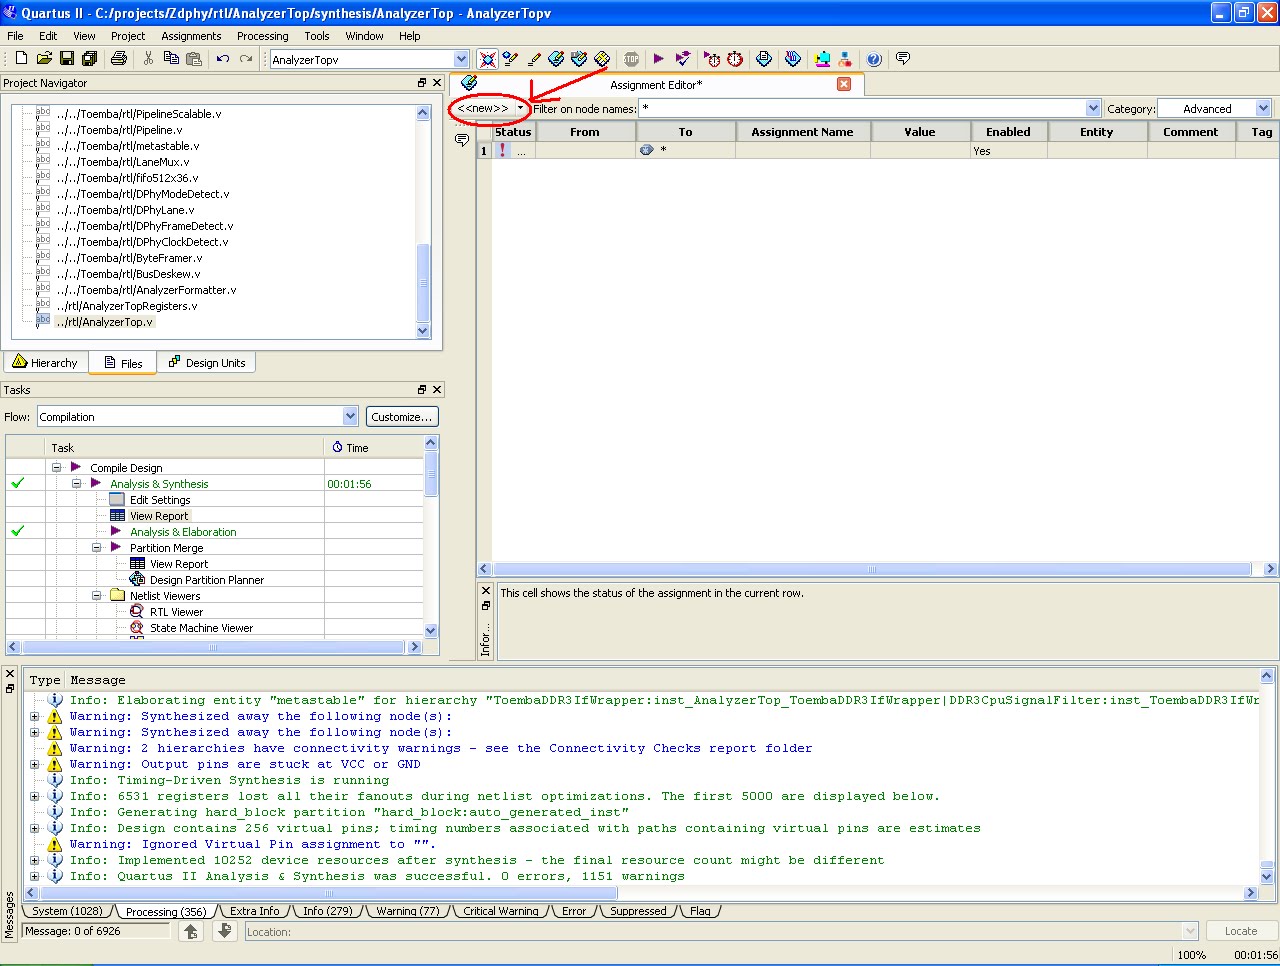Image resolution: width=1280 pixels, height=966 pixels.
Task: Click the Open folder toolbar icon
Action: click(44, 60)
